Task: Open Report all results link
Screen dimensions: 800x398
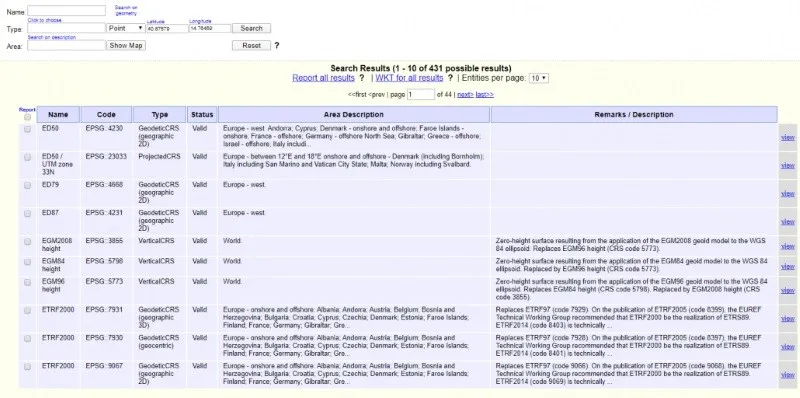Action: tap(323, 78)
